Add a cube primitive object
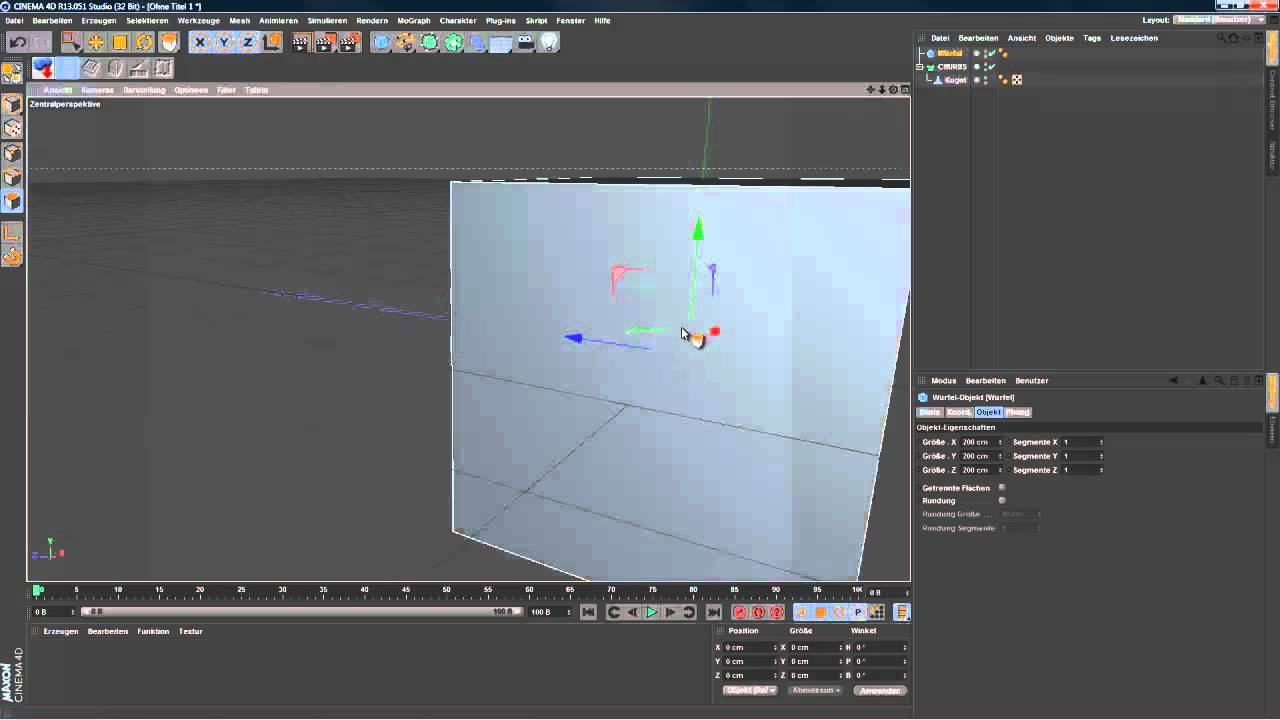The height and width of the screenshot is (720, 1280). pyautogui.click(x=381, y=42)
